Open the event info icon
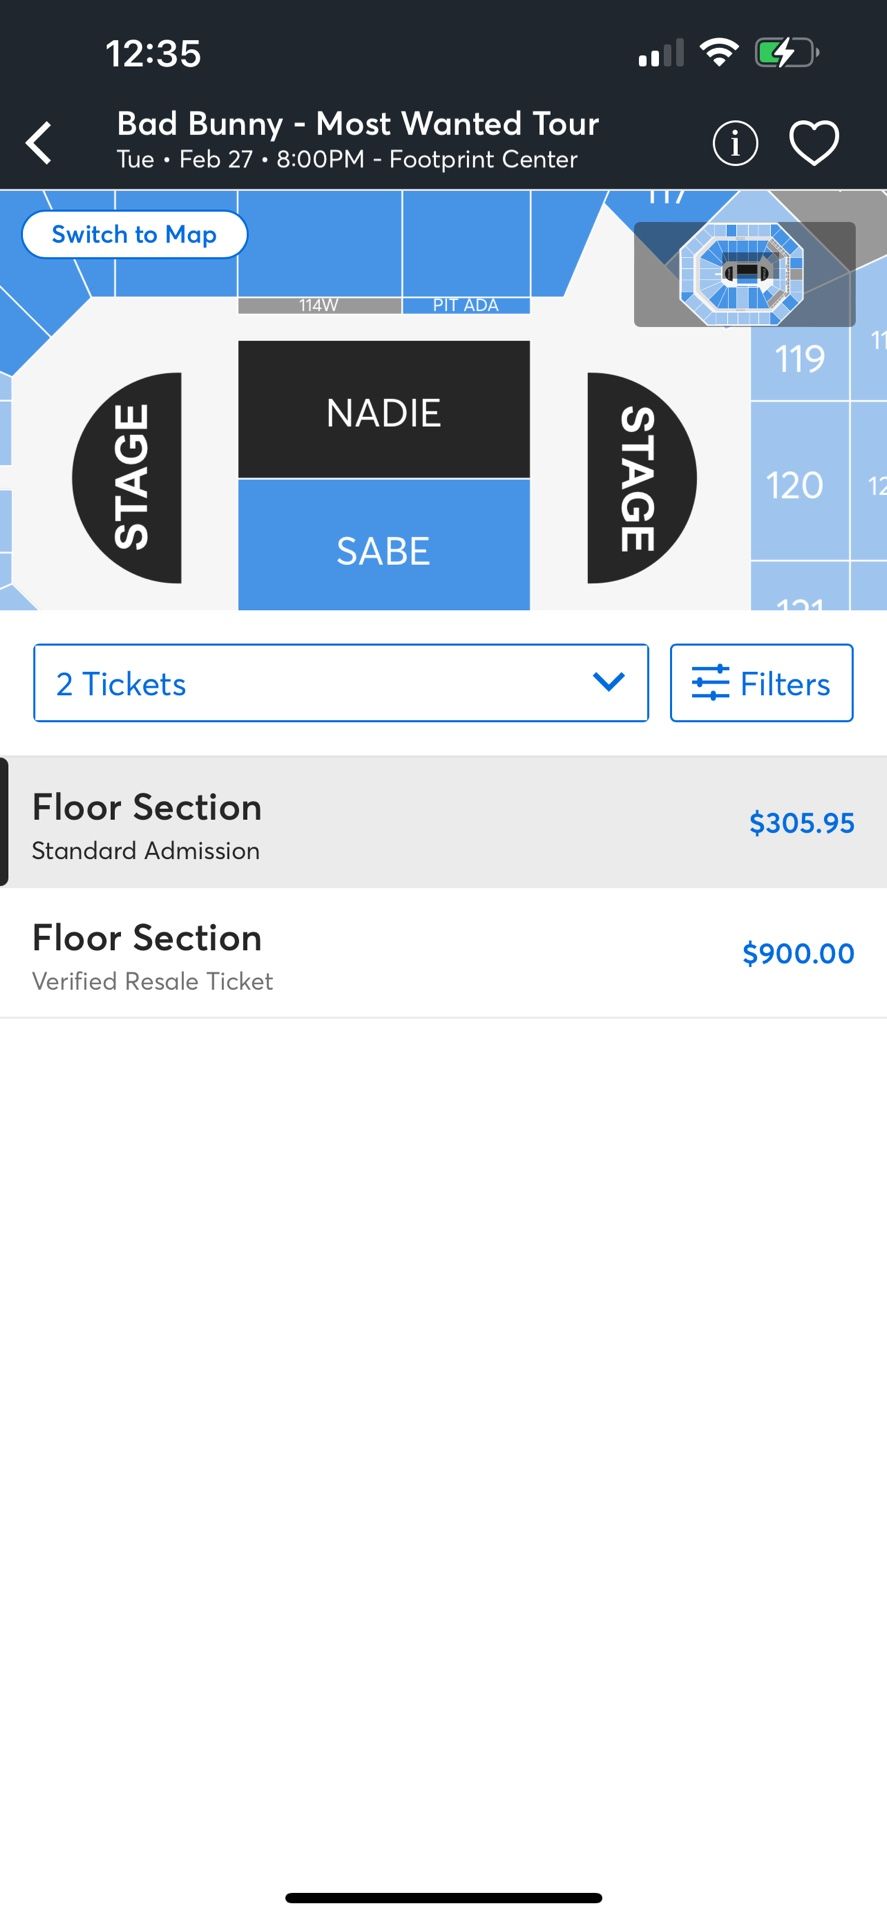887x1920 pixels. click(x=735, y=143)
